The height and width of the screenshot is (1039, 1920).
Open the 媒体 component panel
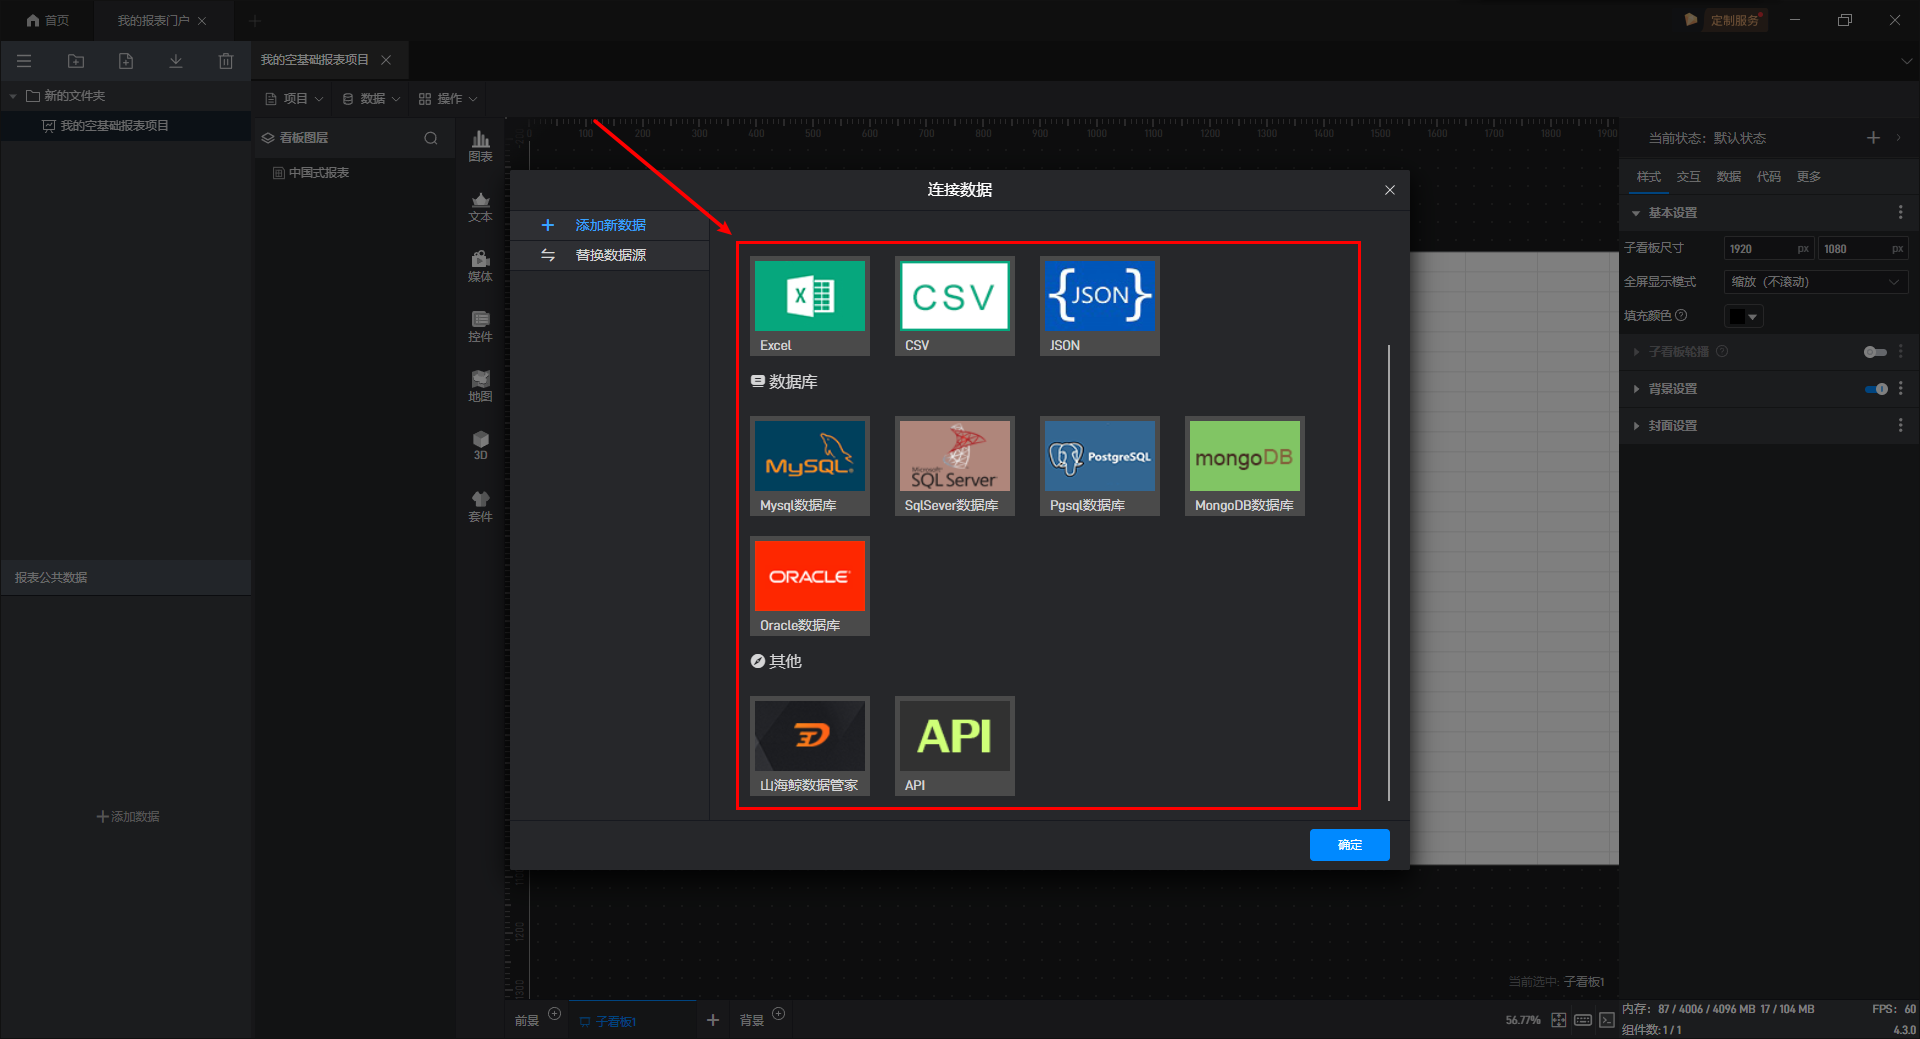click(x=481, y=267)
